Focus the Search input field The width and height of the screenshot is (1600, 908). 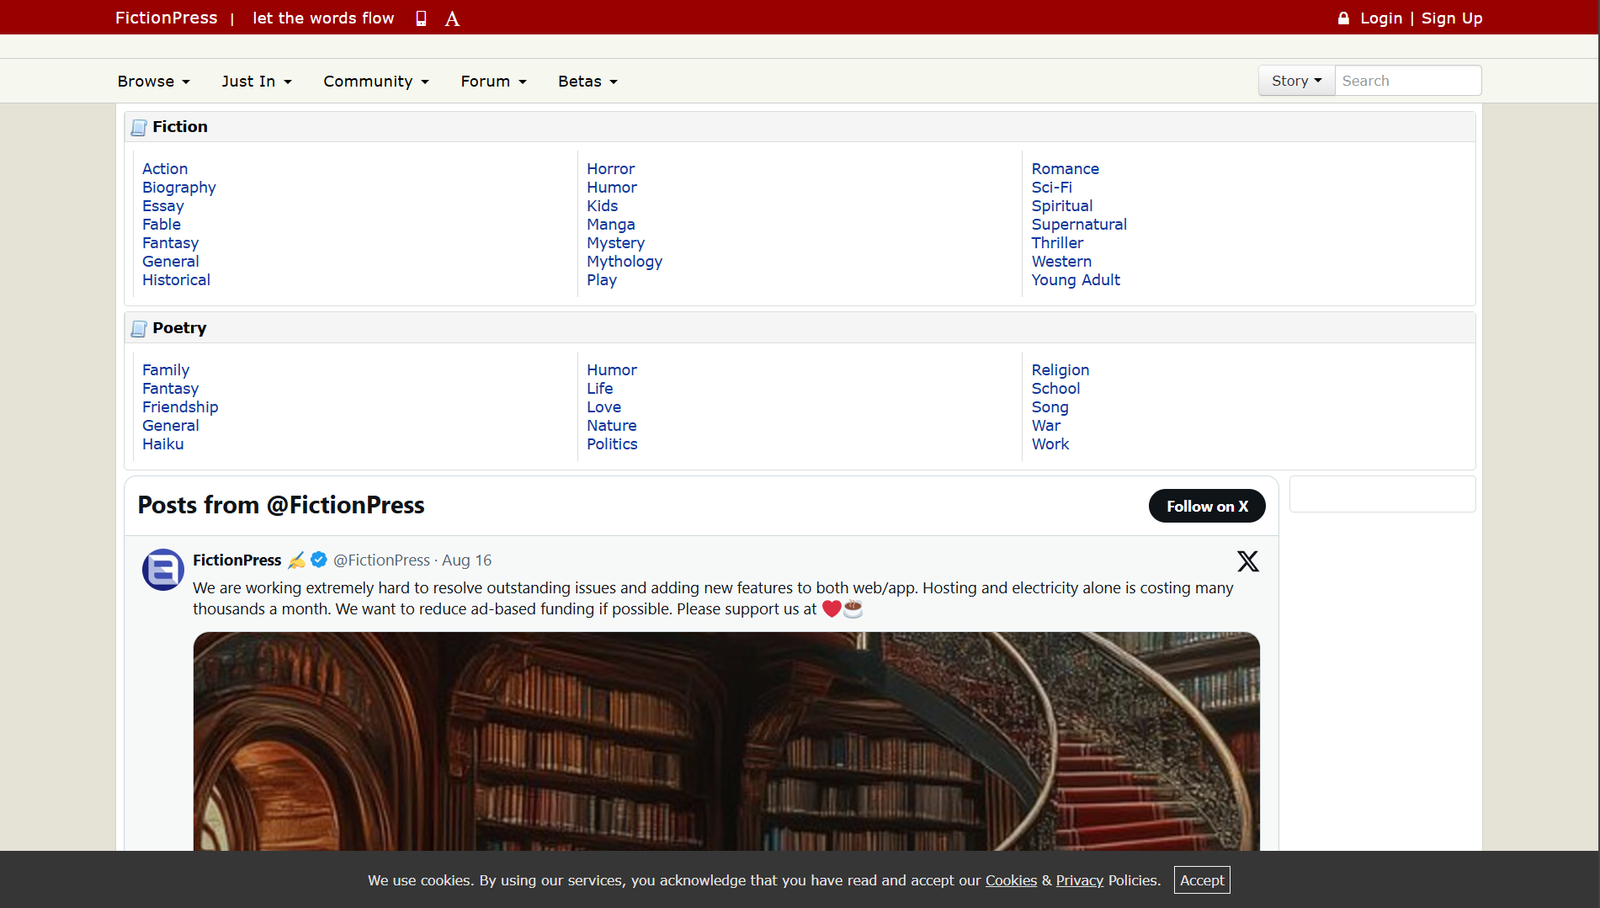click(1408, 81)
